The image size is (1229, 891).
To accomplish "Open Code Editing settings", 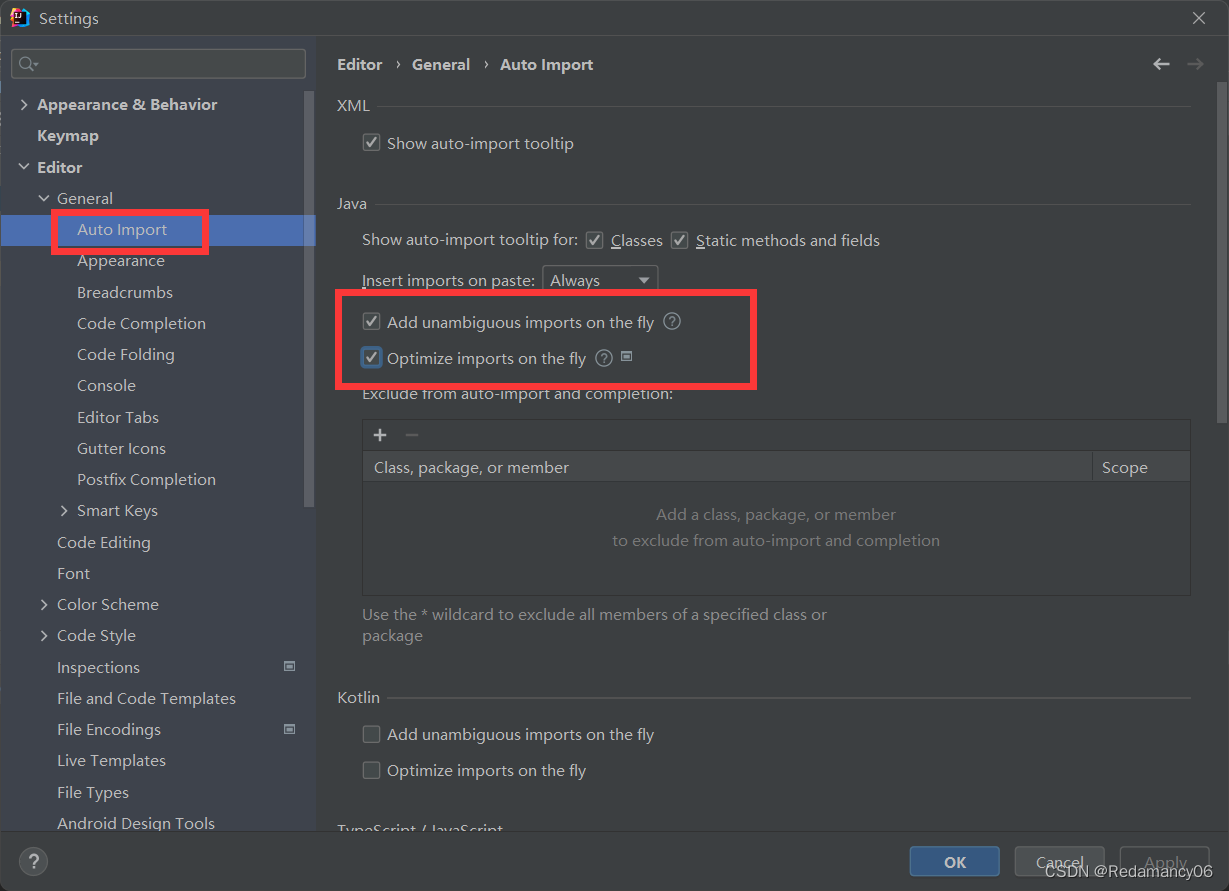I will click(x=104, y=542).
